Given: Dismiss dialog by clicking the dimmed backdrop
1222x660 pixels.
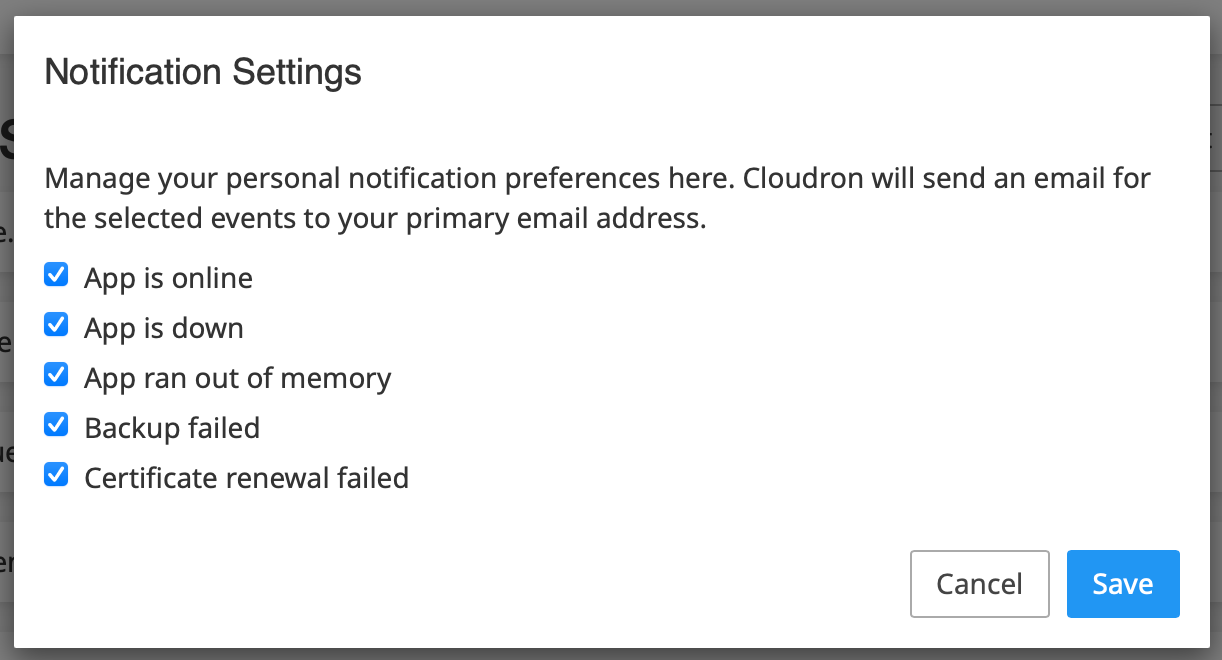Looking at the screenshot, I should click(x=611, y=7).
